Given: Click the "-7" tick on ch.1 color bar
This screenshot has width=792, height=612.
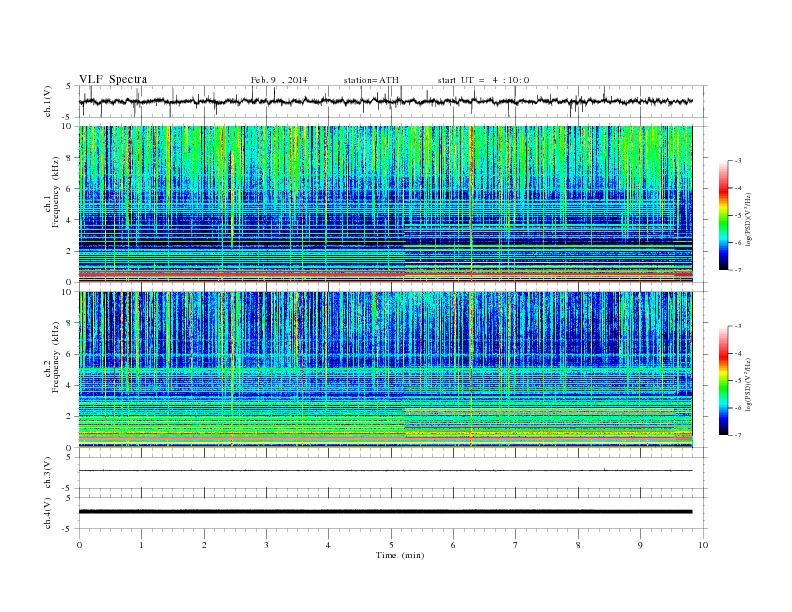Looking at the screenshot, I should pos(738,270).
